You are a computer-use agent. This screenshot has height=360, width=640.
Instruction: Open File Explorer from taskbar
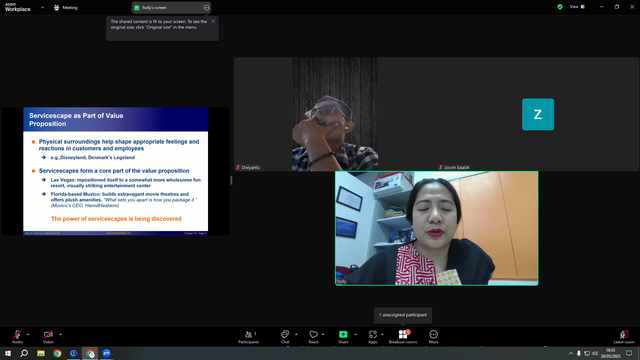tap(41, 353)
